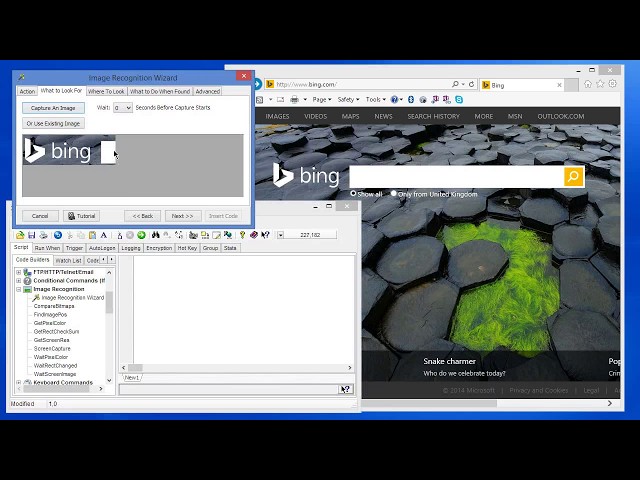Open the Safety dropdown menu in browser
The width and height of the screenshot is (640, 480).
click(348, 100)
